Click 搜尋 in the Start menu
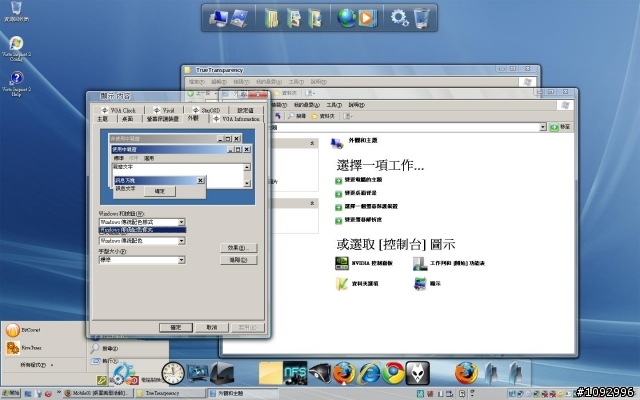Viewport: 640px width, 400px height. (x=104, y=349)
